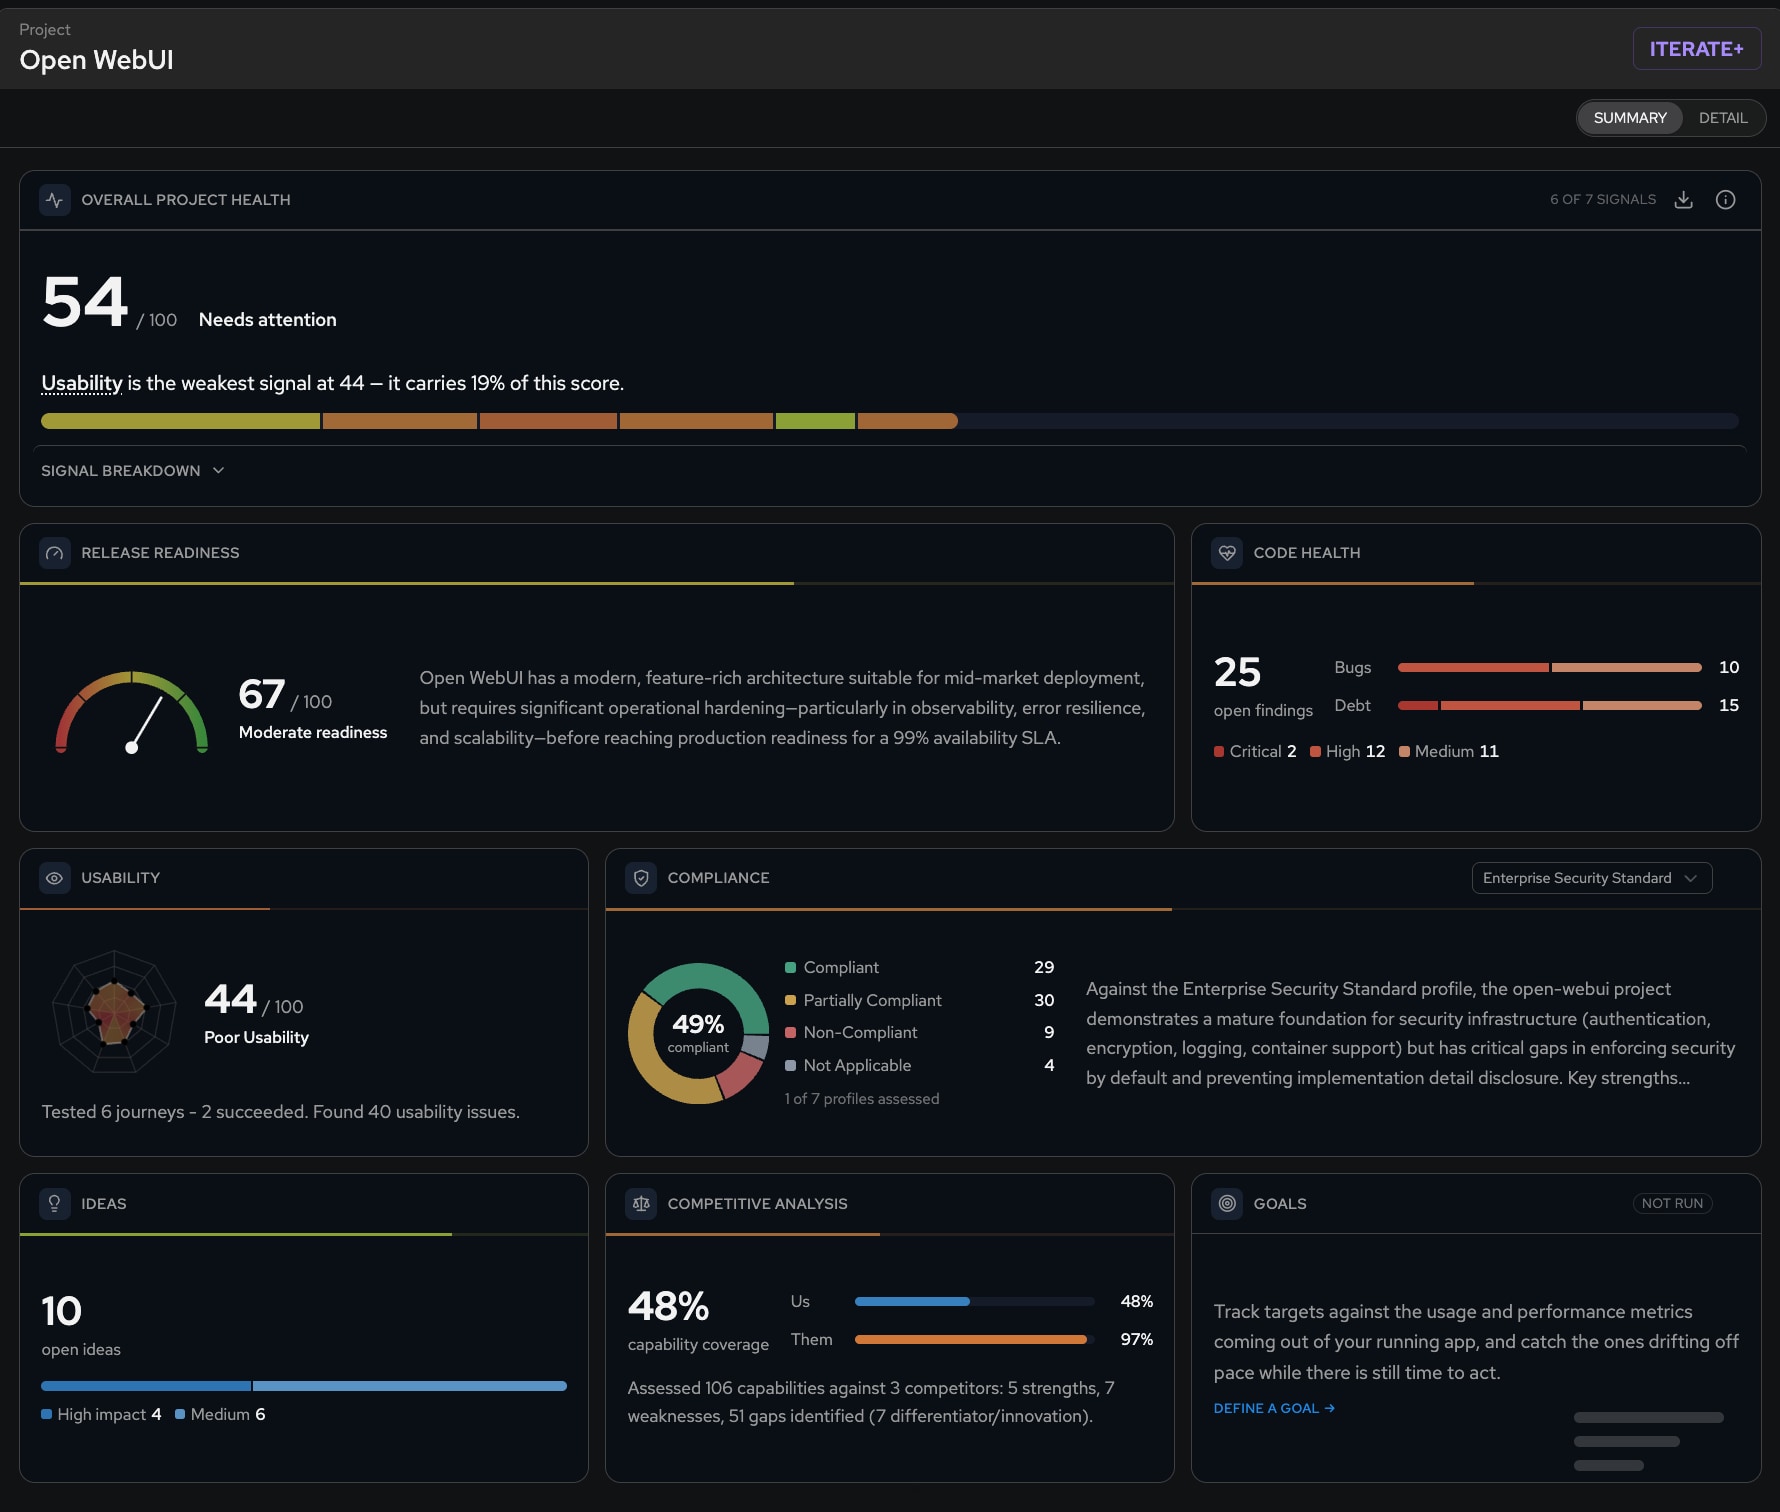This screenshot has height=1512, width=1780.
Task: Click the Open WebUI project title
Action: click(x=97, y=60)
